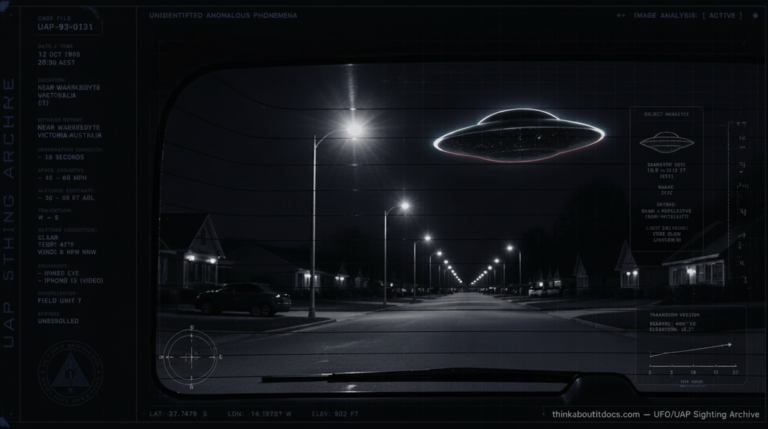The height and width of the screenshot is (429, 768).
Task: Click the 'LON:' longitude readout
Action: click(x=260, y=414)
